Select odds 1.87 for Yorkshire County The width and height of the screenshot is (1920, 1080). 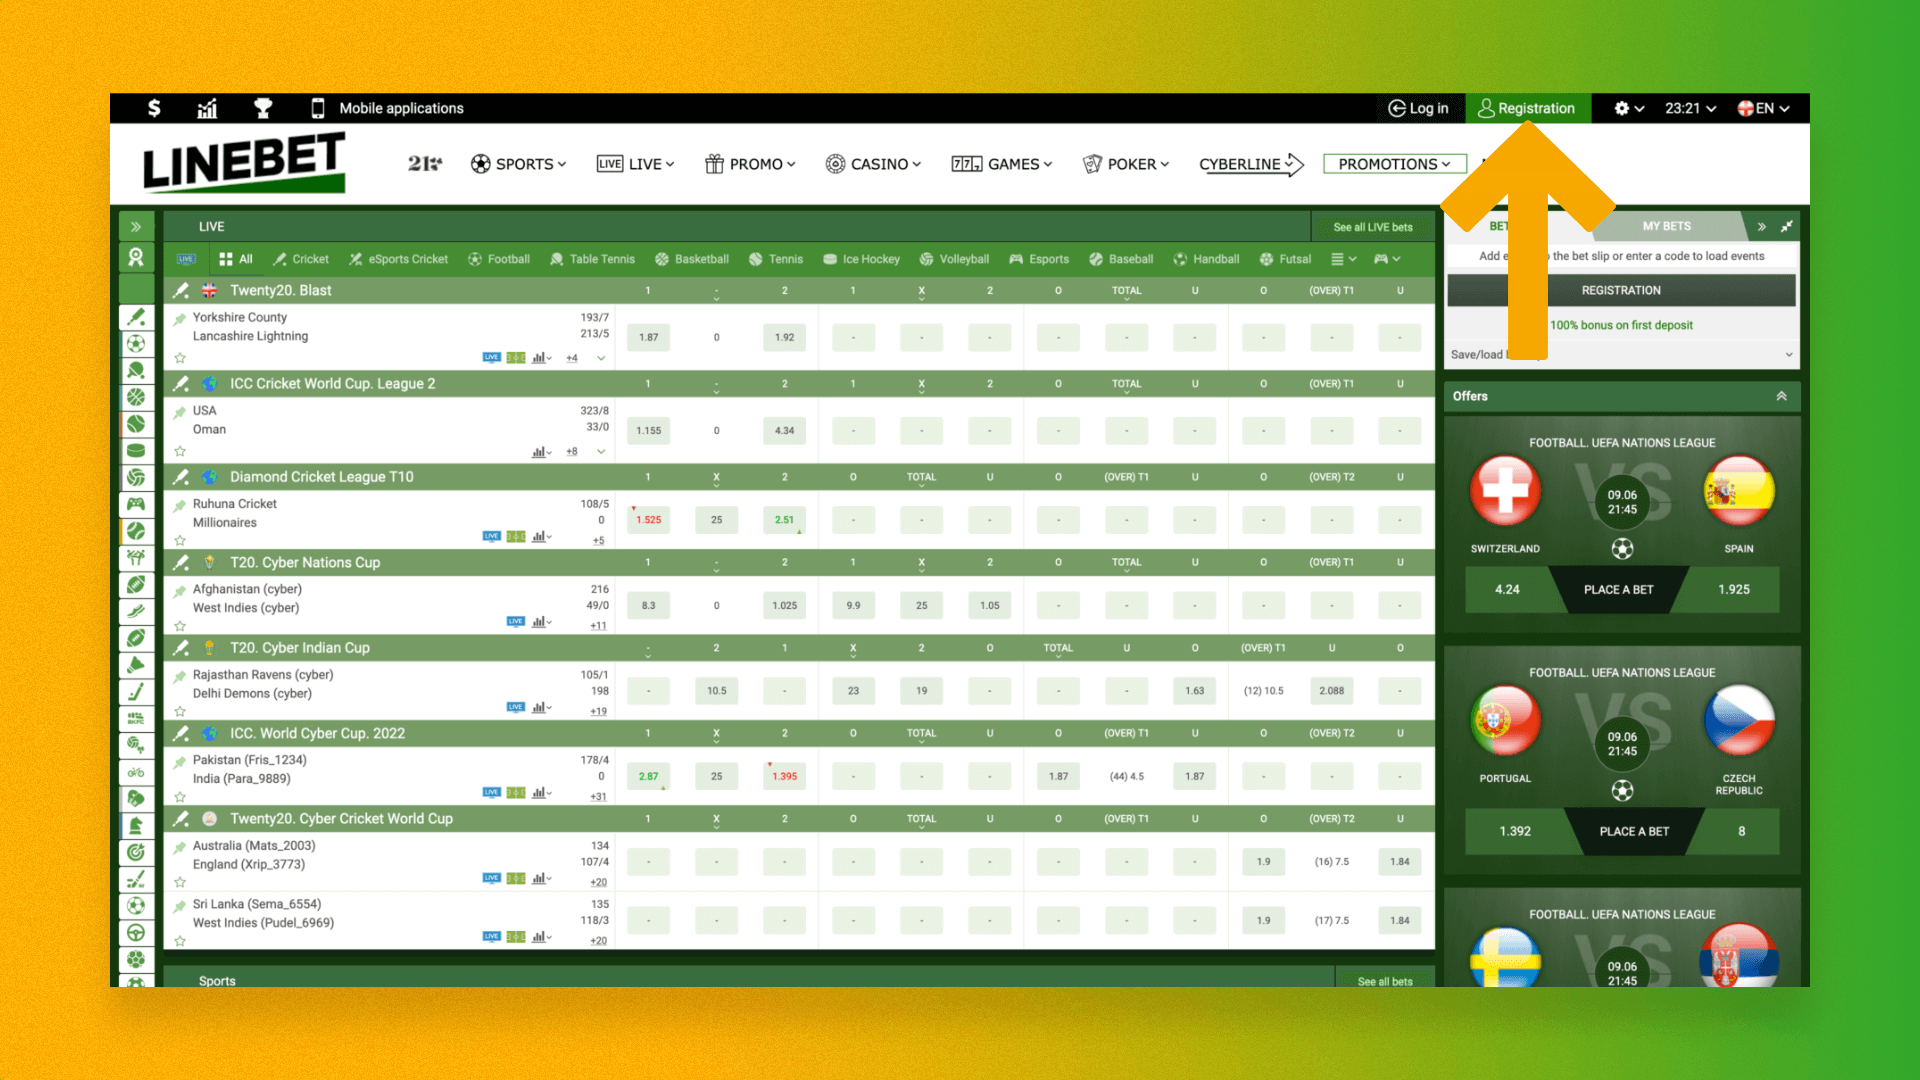(x=649, y=337)
